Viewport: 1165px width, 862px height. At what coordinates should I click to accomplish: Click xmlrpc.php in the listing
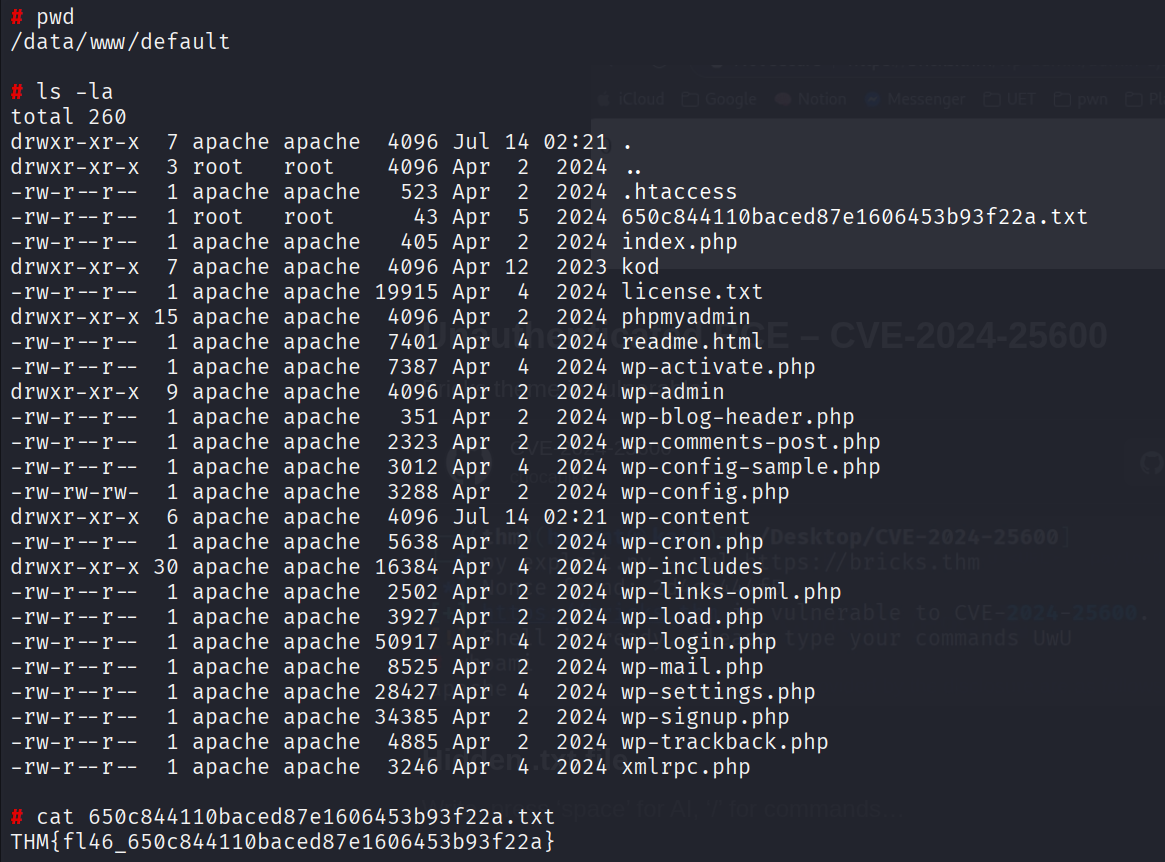coord(685,767)
